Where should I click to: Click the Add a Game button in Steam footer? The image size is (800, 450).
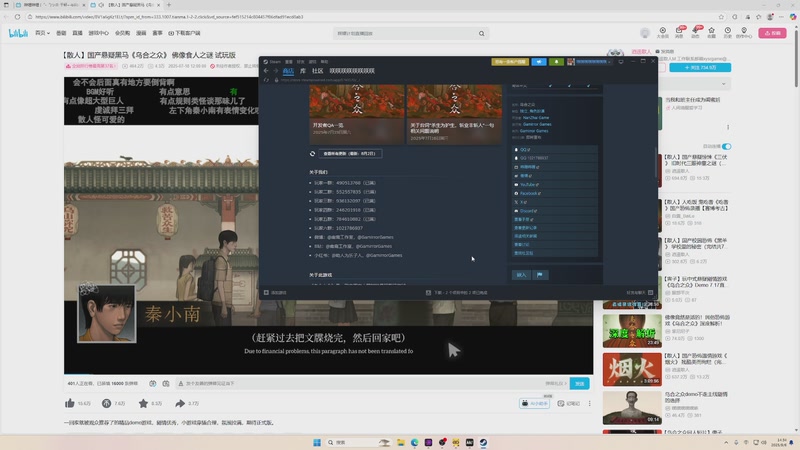tap(276, 293)
